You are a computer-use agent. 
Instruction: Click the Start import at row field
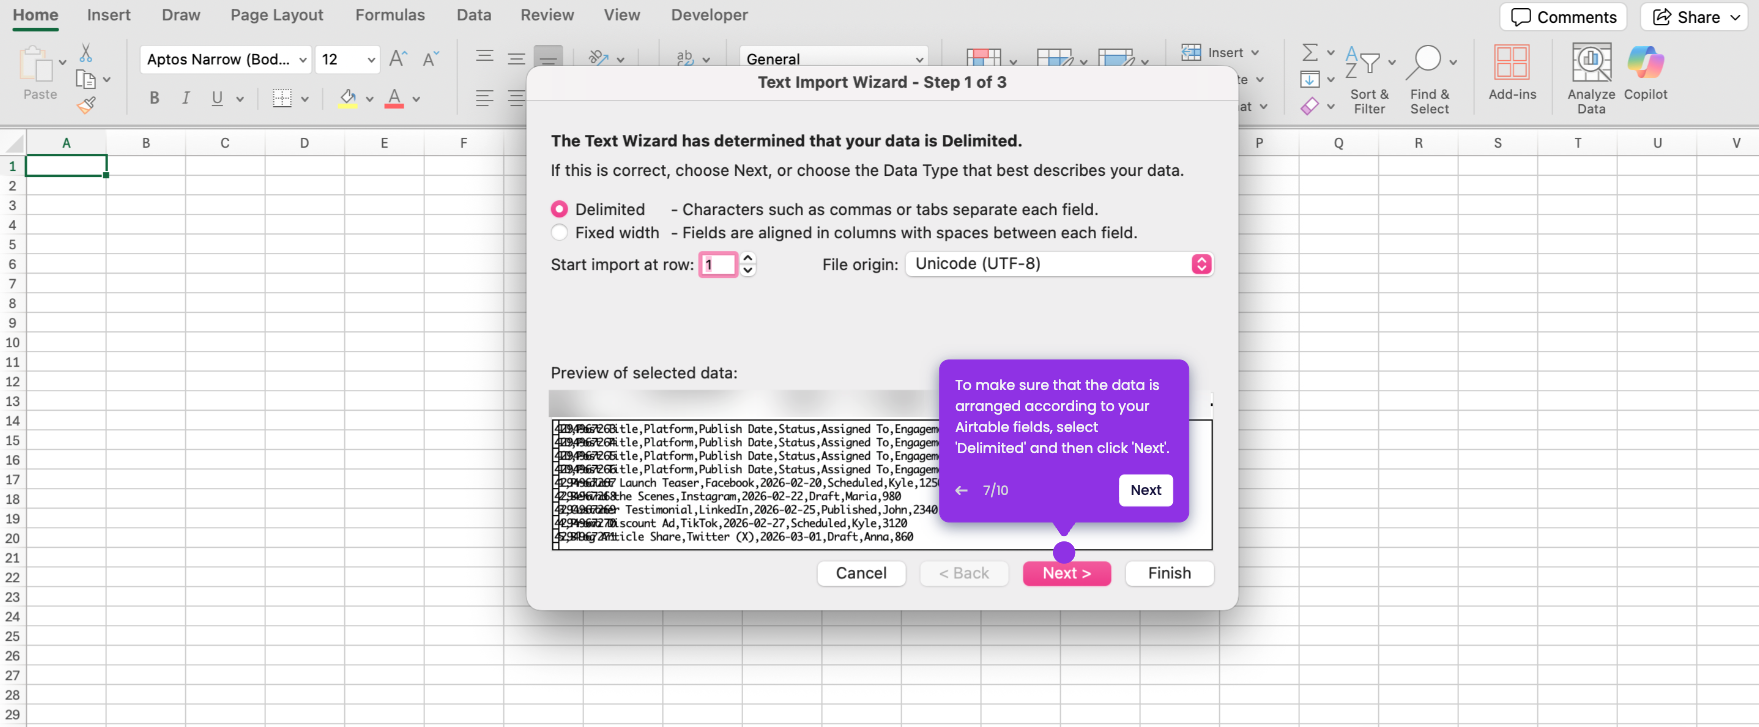tap(718, 264)
